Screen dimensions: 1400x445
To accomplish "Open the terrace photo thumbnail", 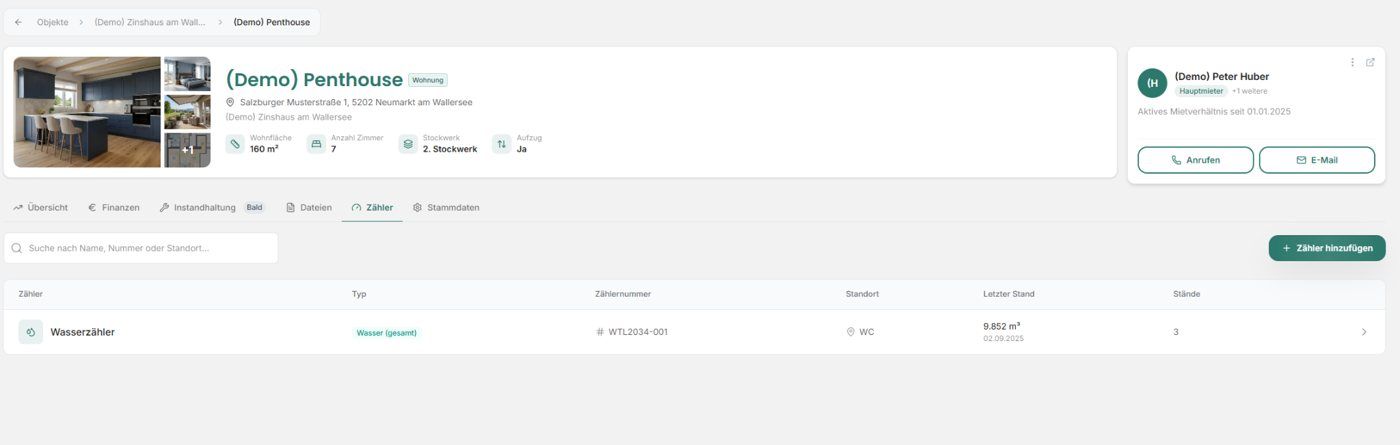I will [187, 112].
